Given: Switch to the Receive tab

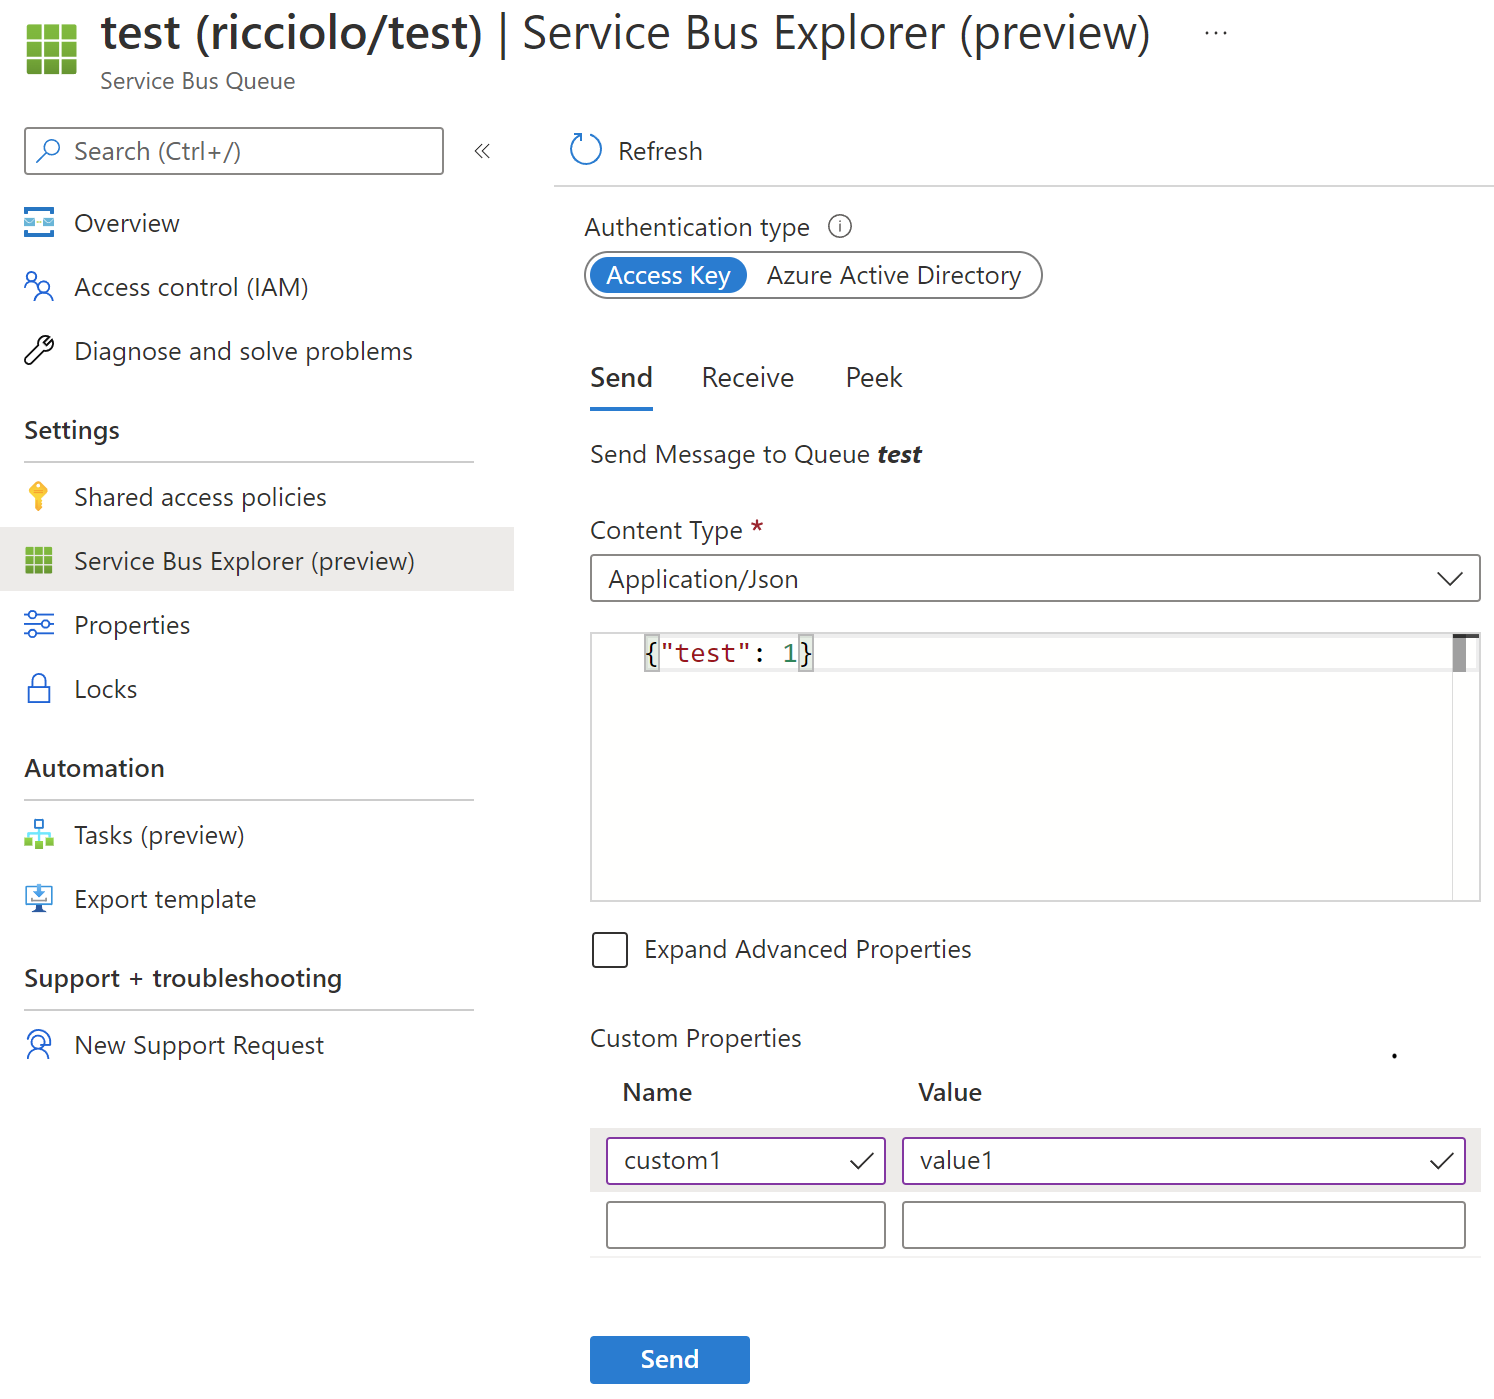Looking at the screenshot, I should coord(748,378).
